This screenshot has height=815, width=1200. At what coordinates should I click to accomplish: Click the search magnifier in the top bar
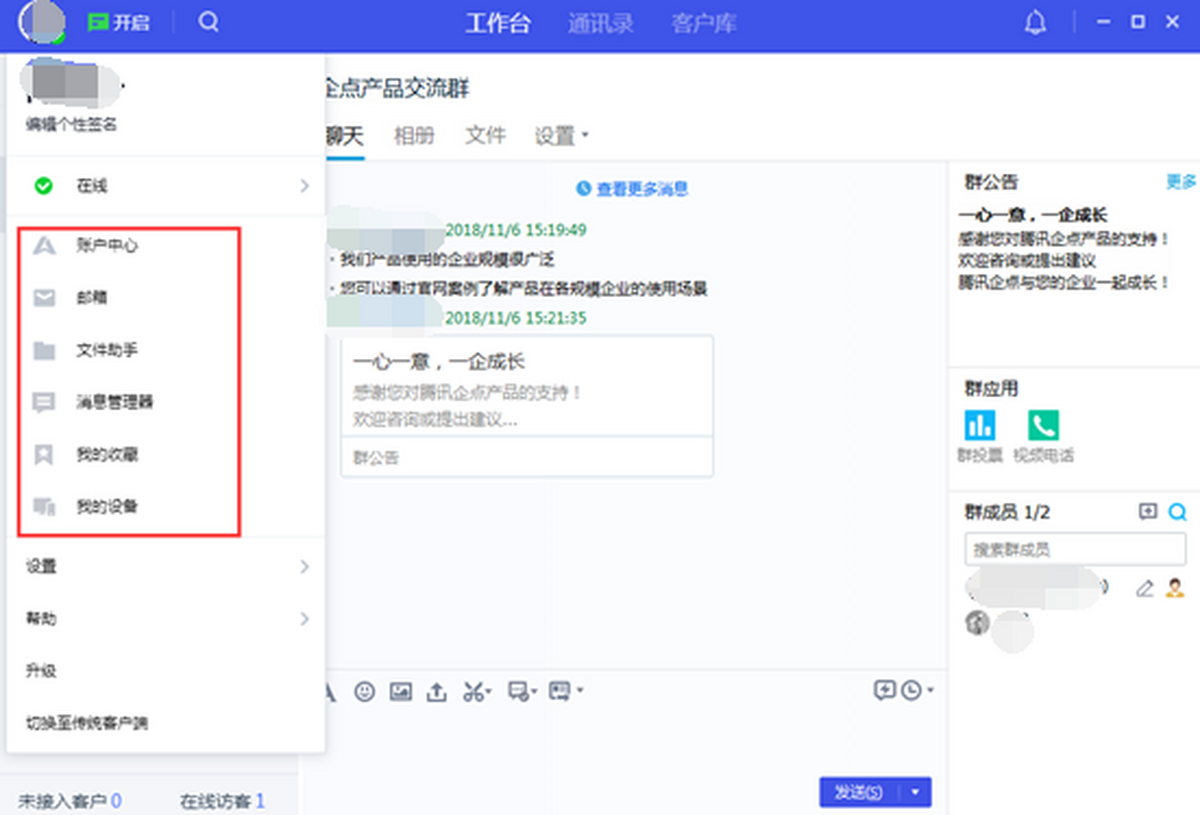coord(208,22)
